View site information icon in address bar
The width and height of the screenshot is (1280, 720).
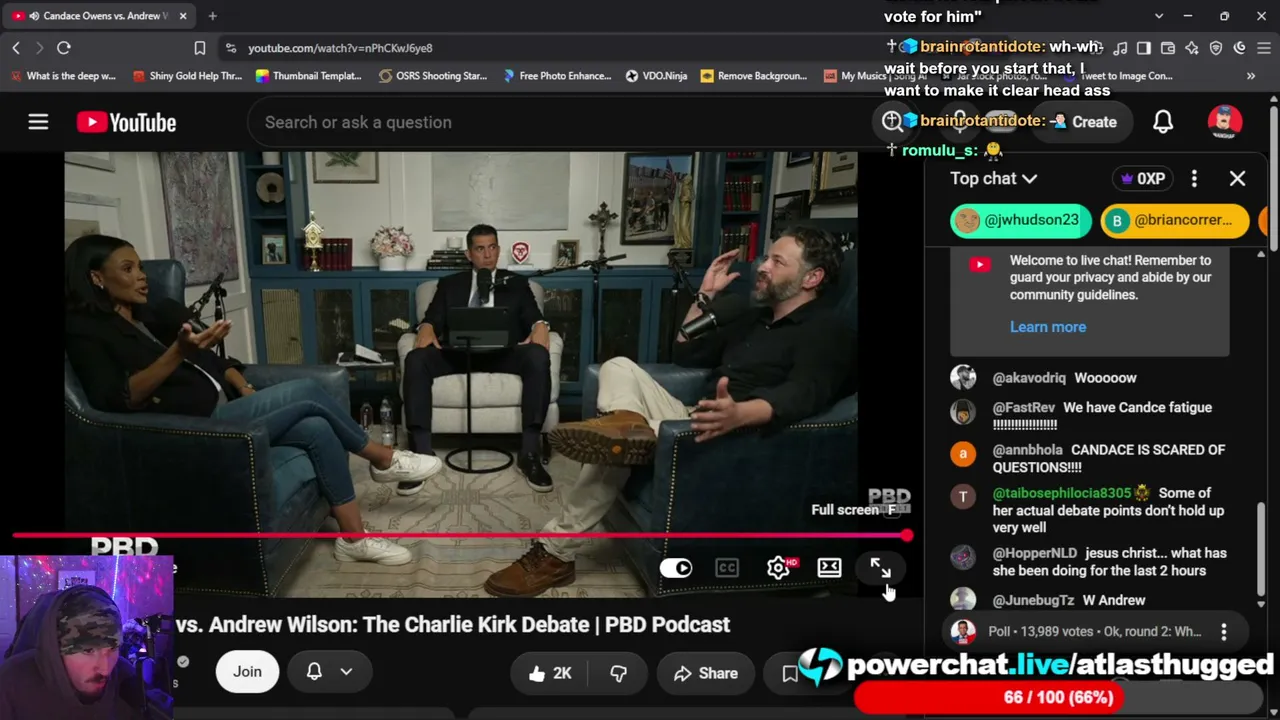(x=230, y=48)
